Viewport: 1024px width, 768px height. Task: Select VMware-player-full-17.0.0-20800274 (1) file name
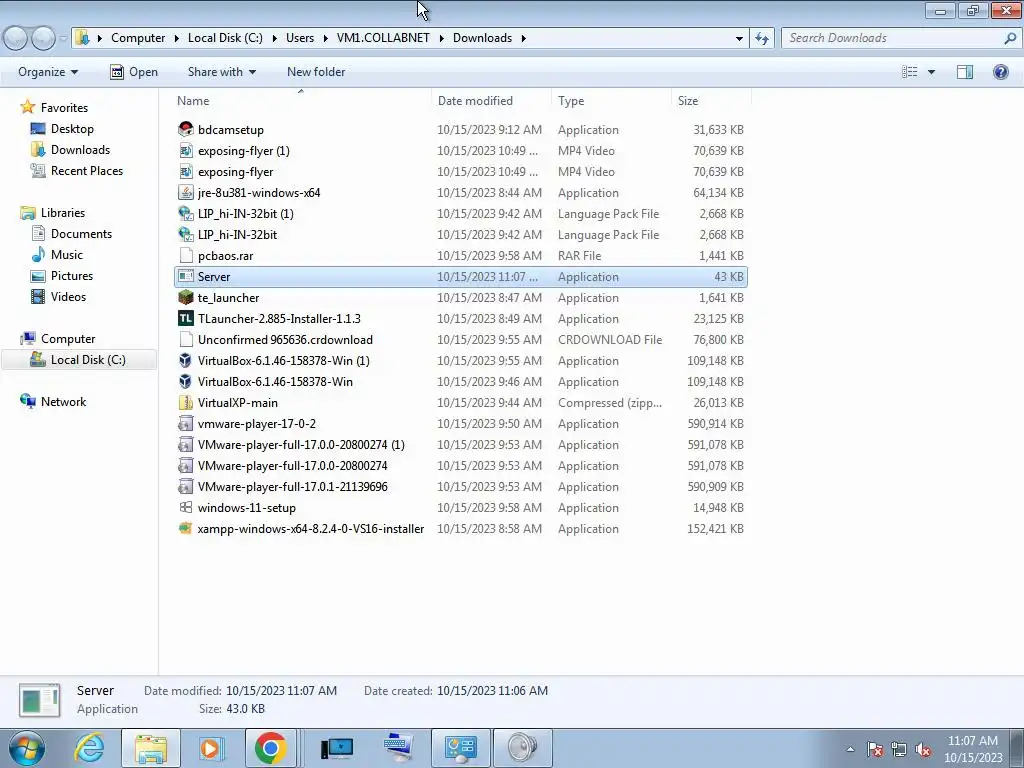(301, 445)
